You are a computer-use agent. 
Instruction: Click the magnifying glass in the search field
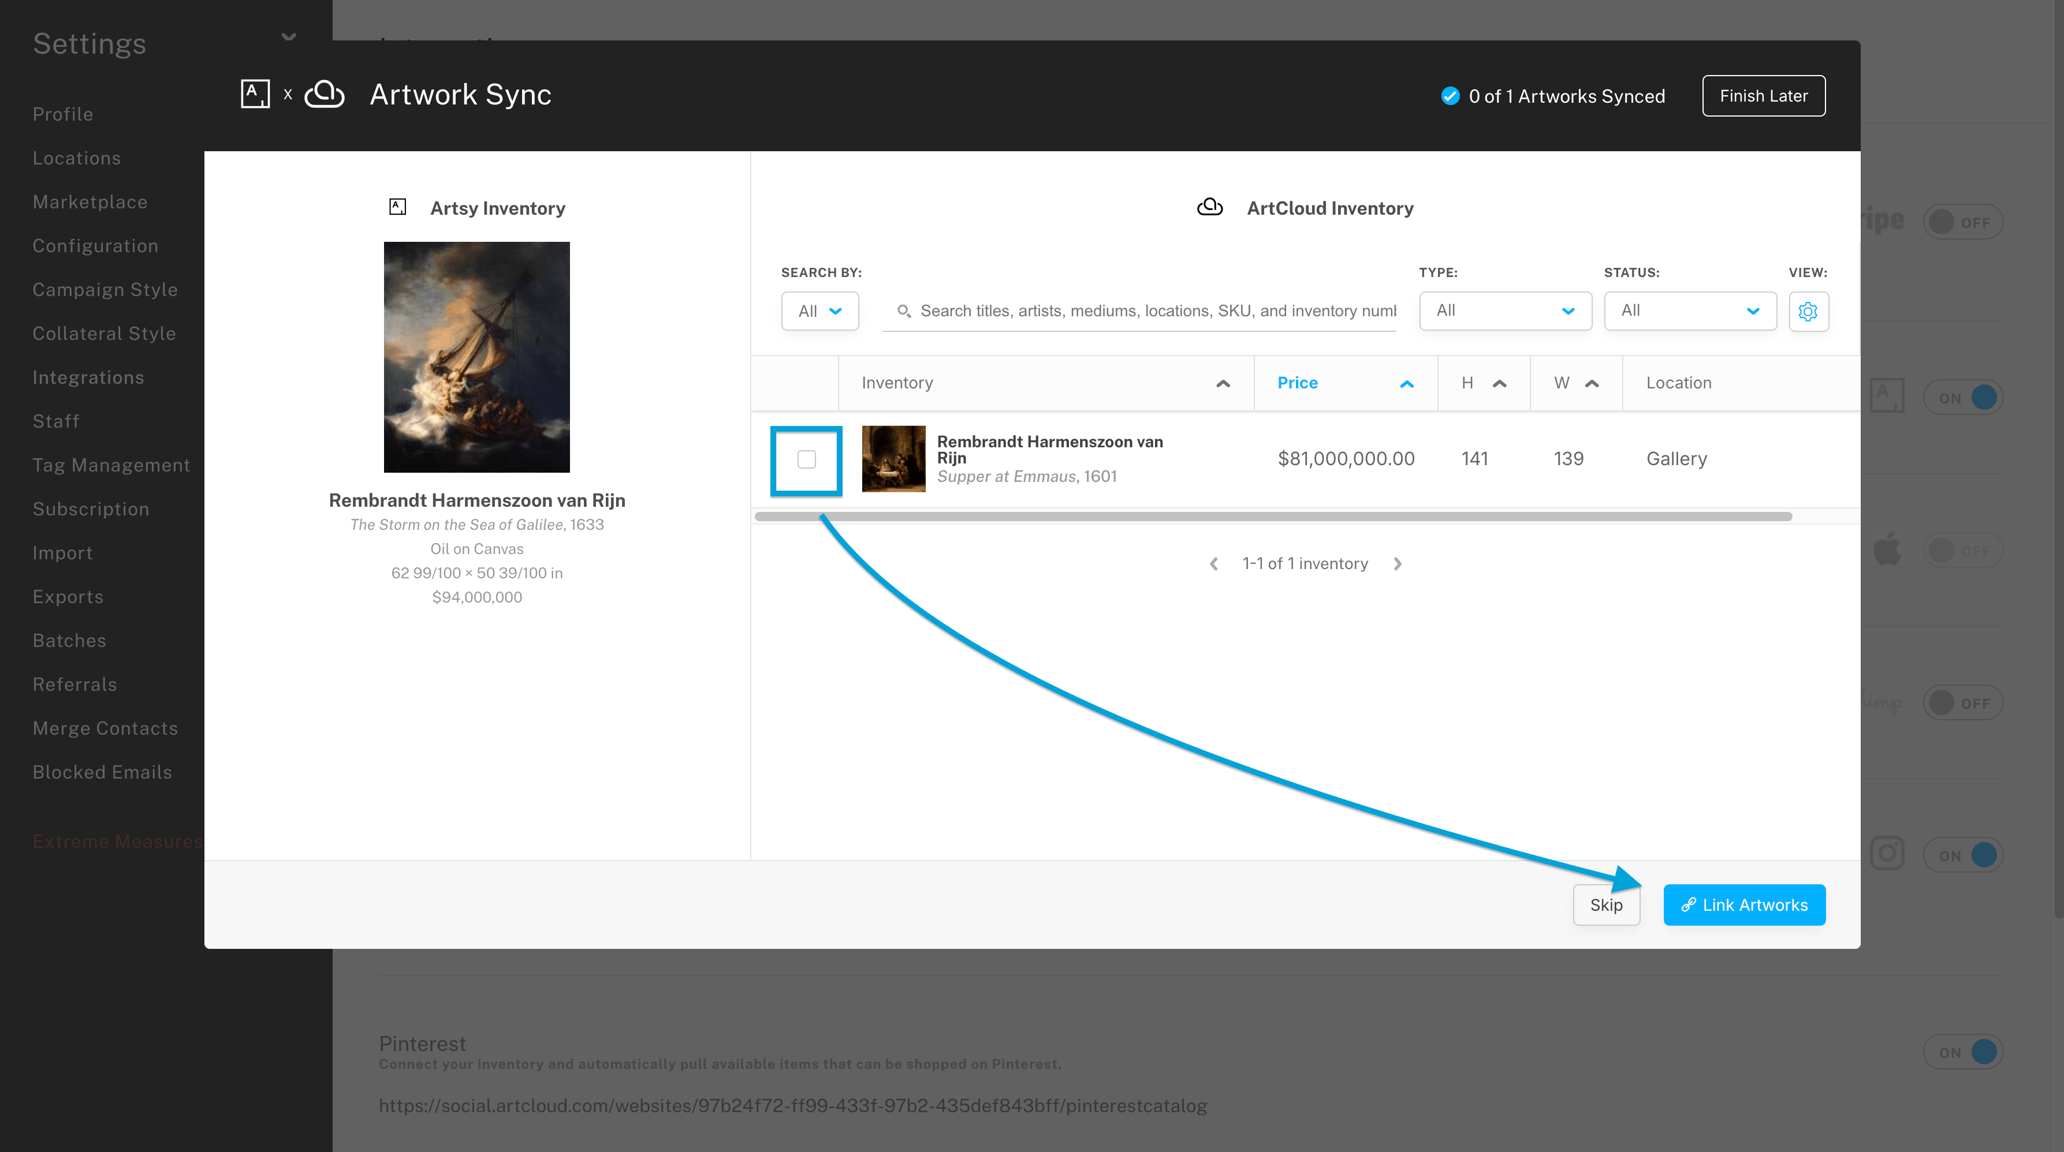coord(905,311)
